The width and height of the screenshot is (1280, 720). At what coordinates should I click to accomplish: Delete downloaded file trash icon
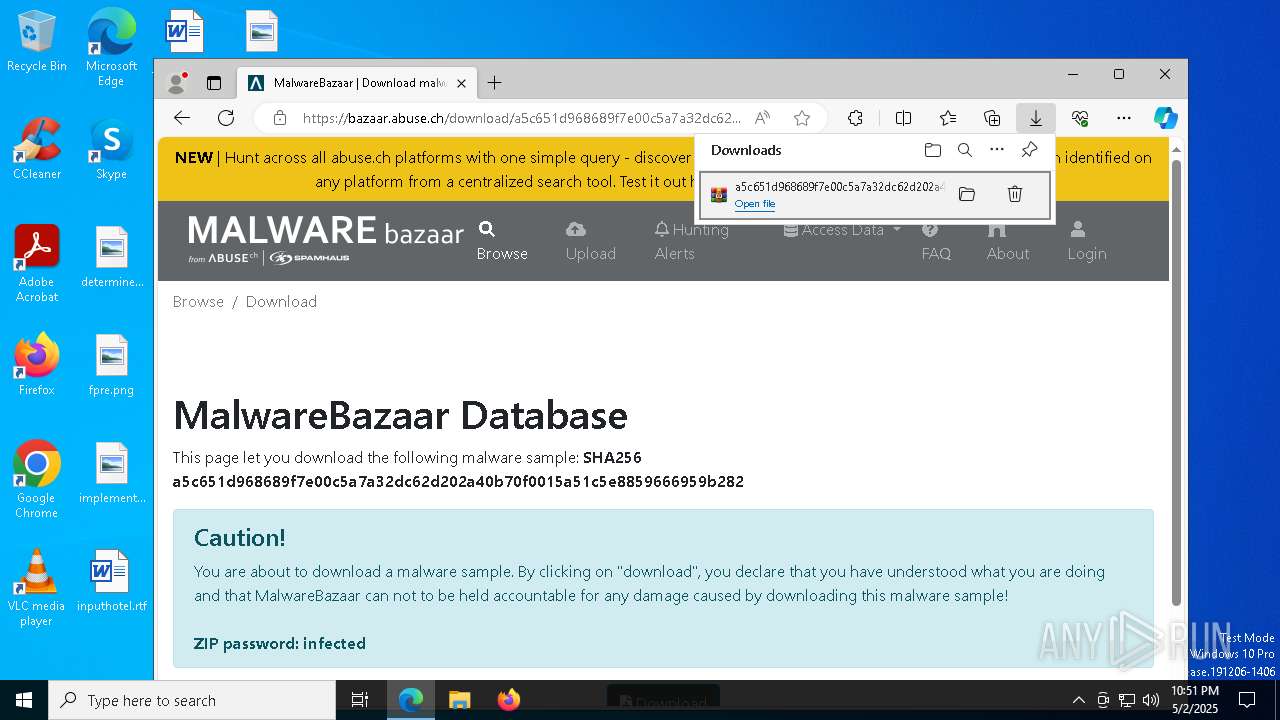tap(1014, 194)
